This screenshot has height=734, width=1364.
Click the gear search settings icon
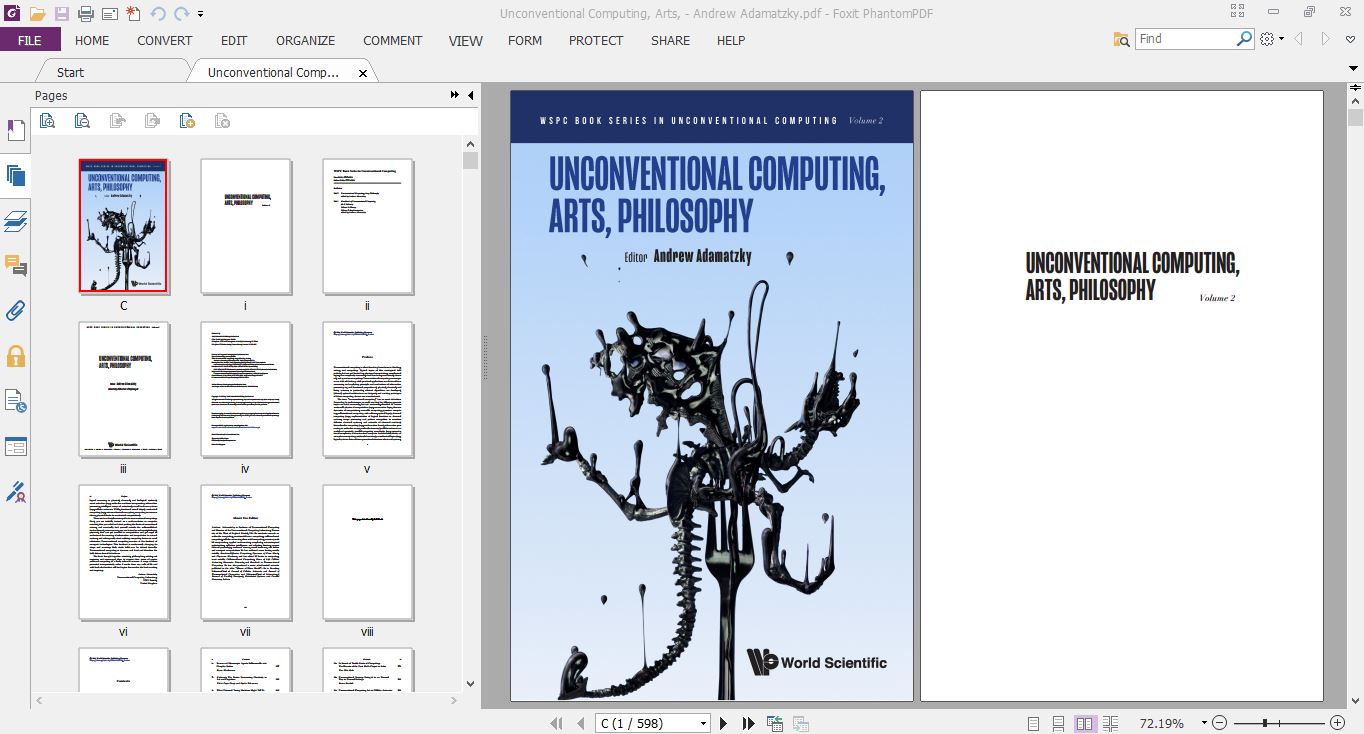coord(1267,39)
